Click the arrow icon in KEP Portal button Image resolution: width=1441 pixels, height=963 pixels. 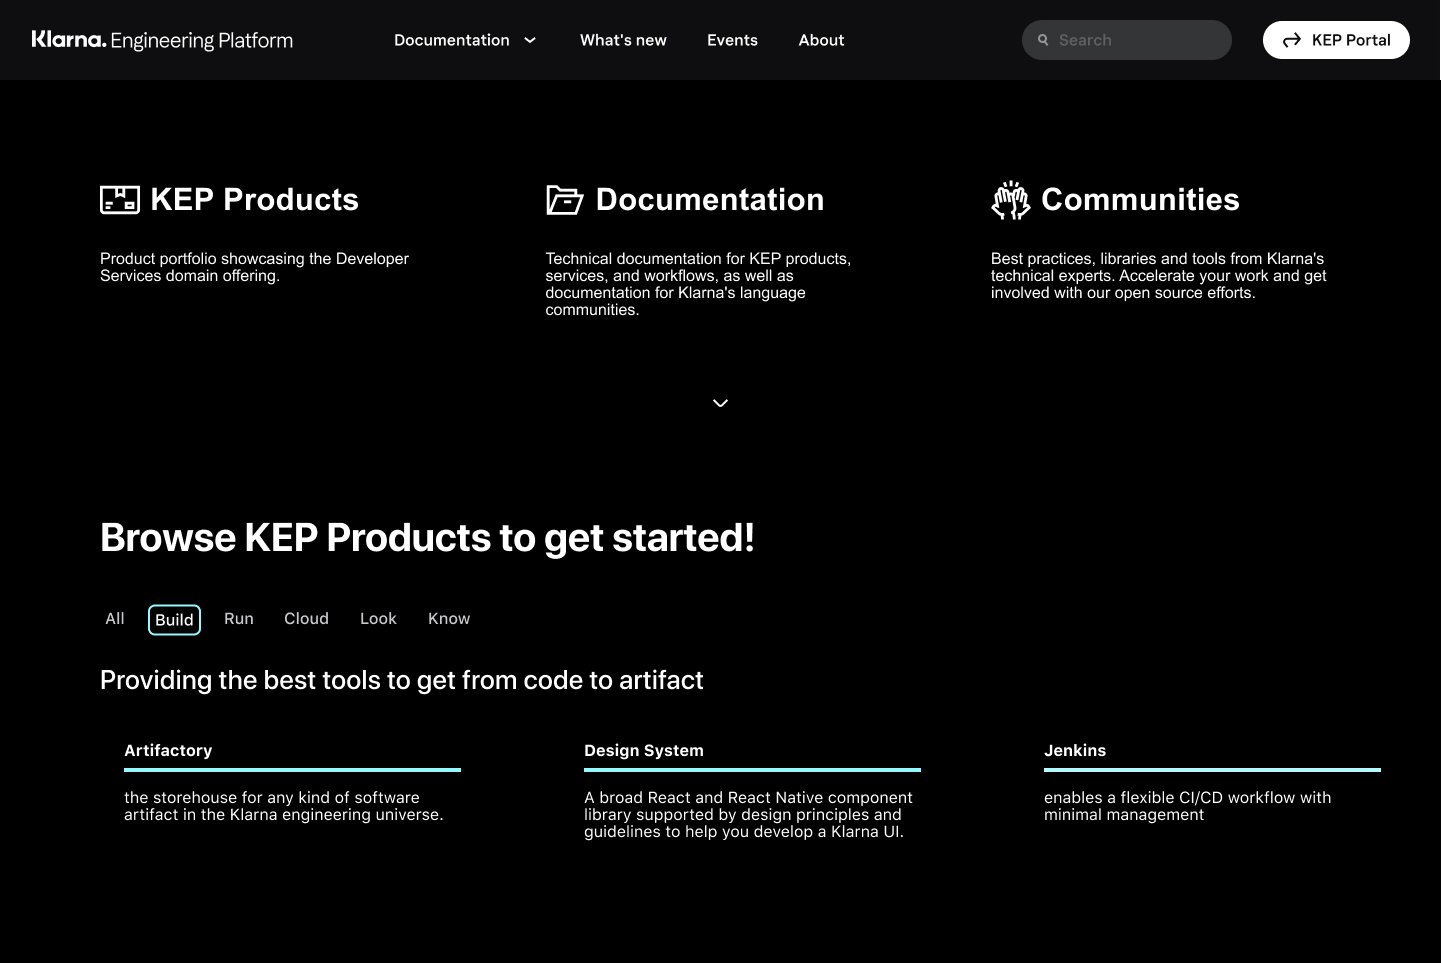[x=1292, y=40]
